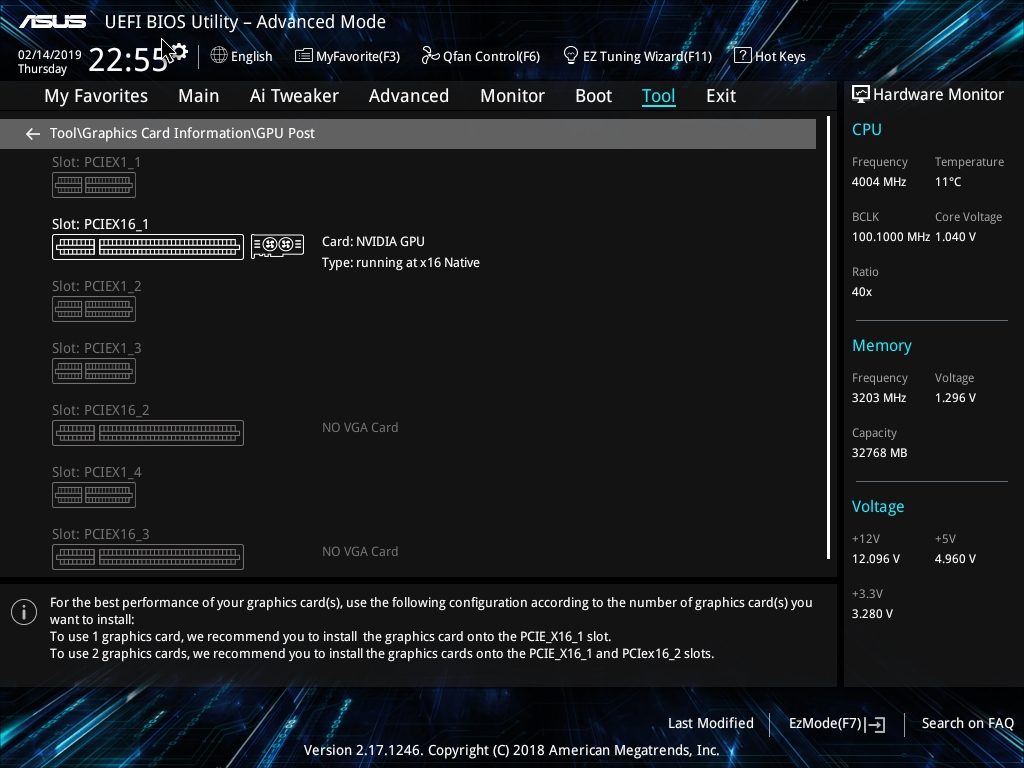Select the PCIEX1_3 slot graphic
This screenshot has width=1024, height=768.
(94, 371)
